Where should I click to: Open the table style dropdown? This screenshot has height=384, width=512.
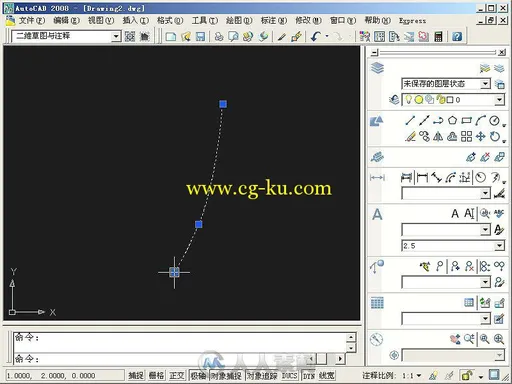485,319
